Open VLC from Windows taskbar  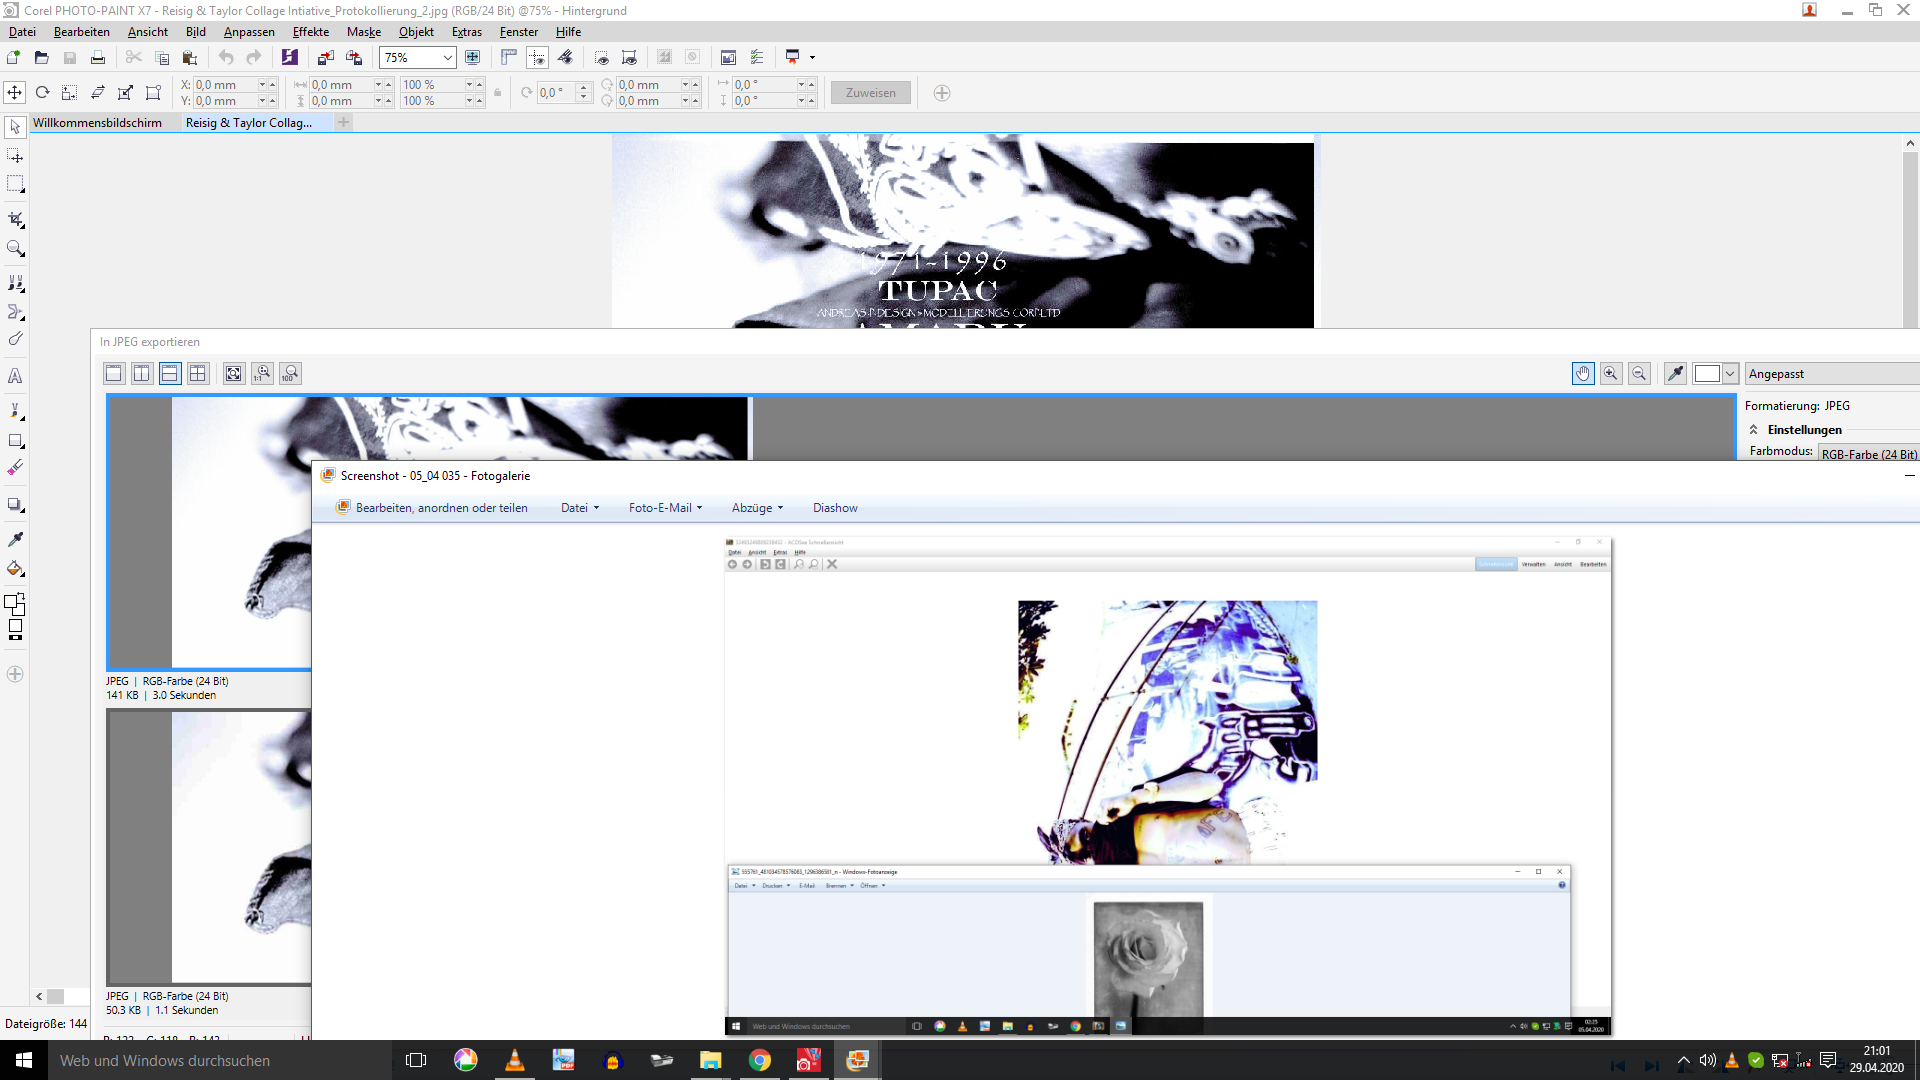tap(515, 1060)
